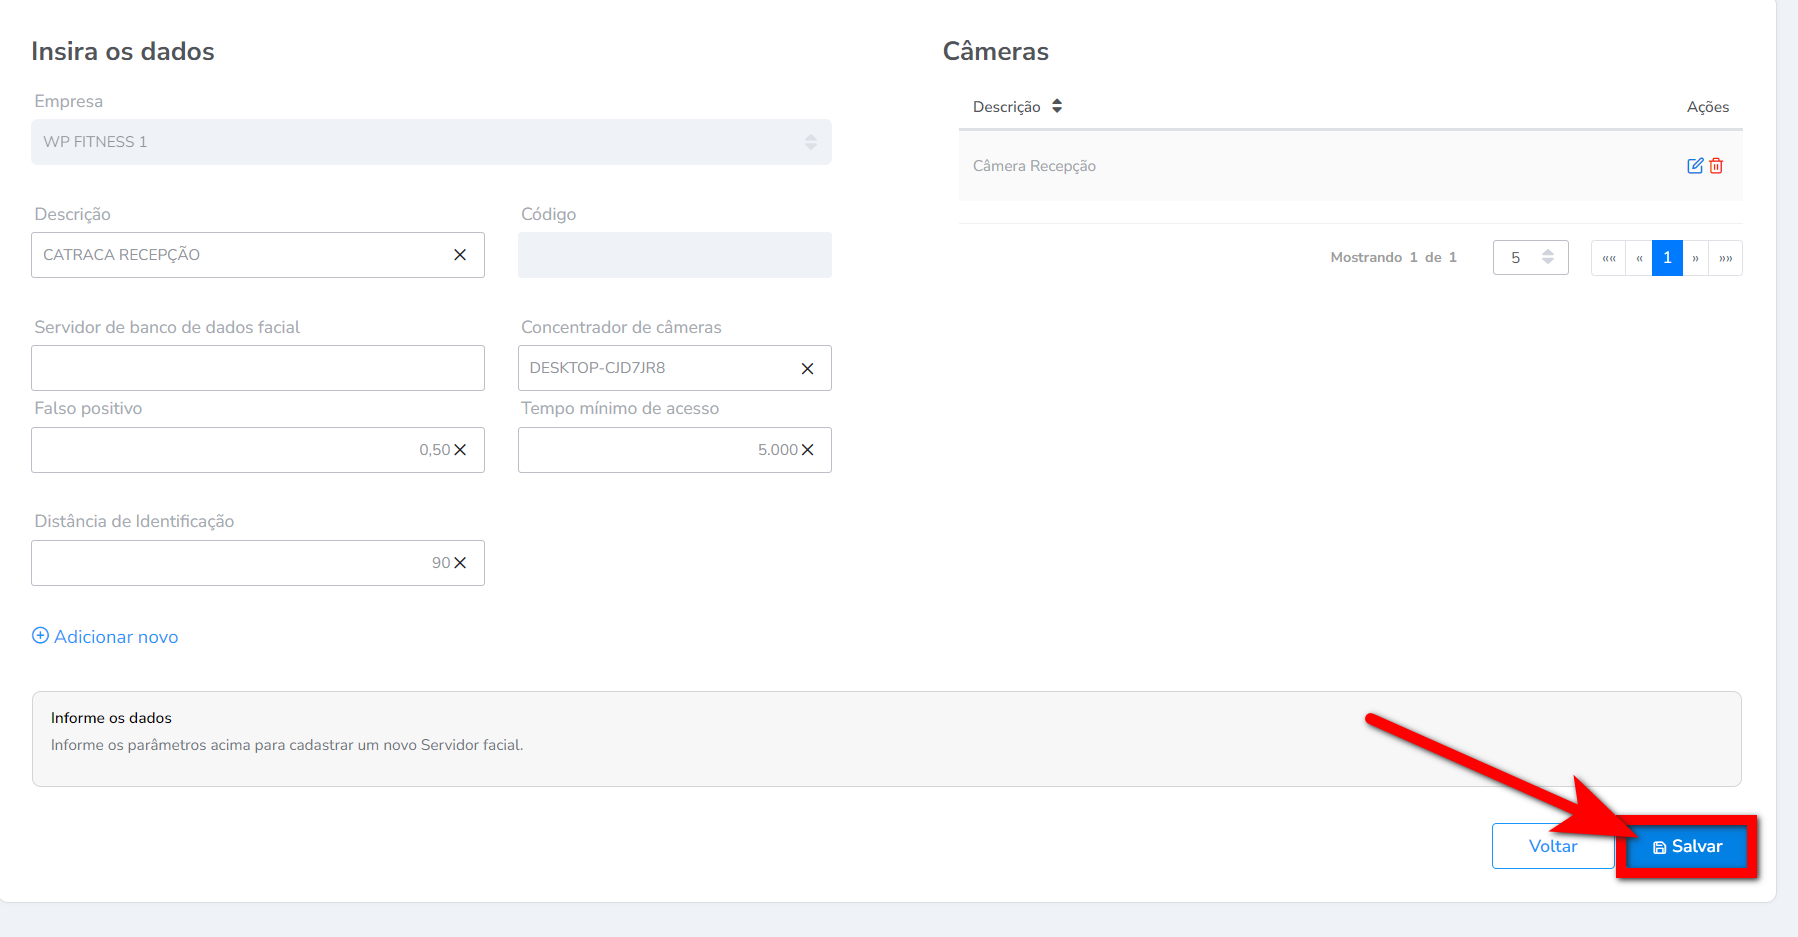Save the form with Salvar

[x=1687, y=847]
